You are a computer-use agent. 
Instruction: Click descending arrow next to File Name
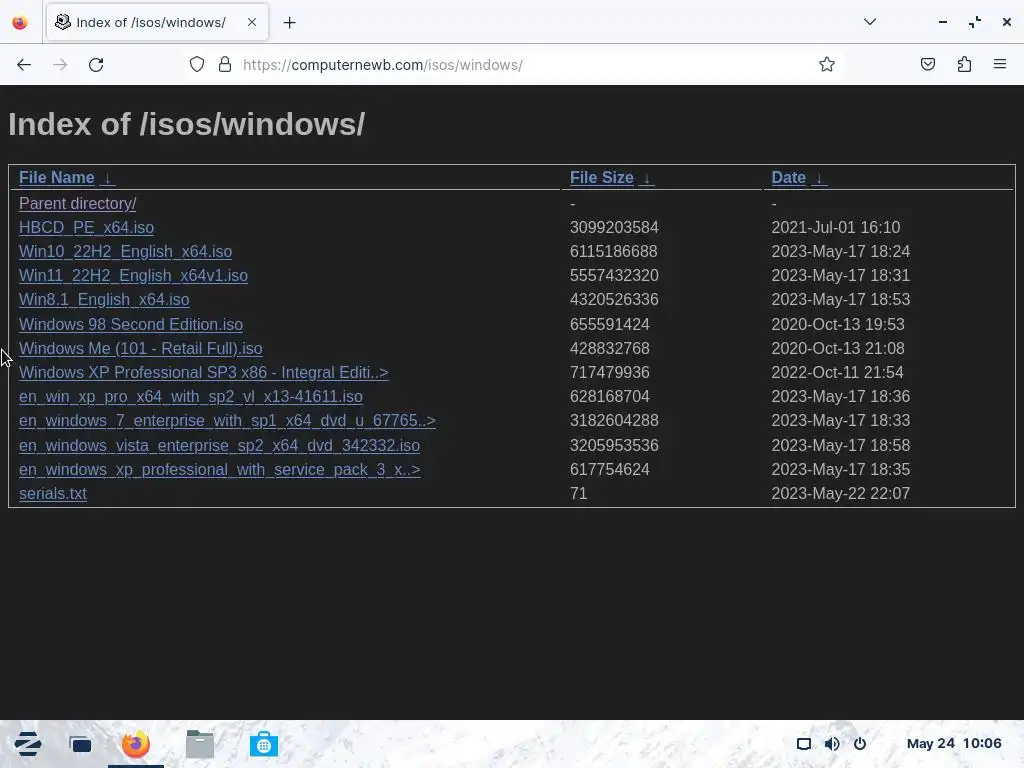point(108,178)
